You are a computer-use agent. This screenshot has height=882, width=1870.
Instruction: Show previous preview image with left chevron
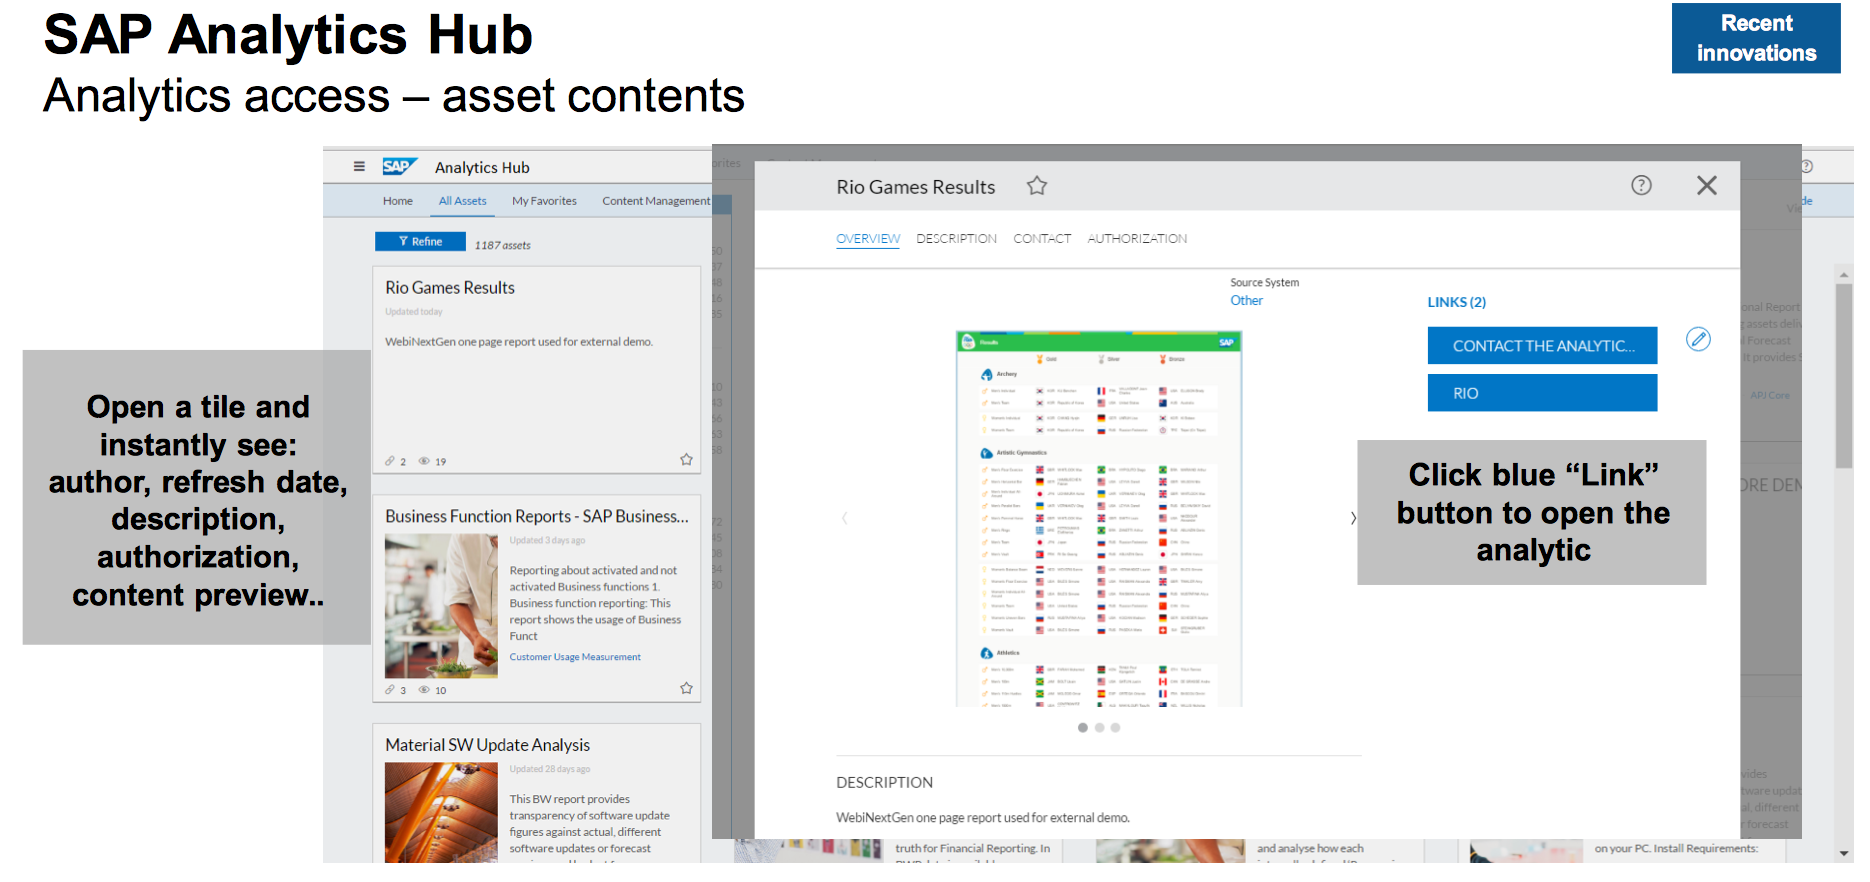[845, 518]
